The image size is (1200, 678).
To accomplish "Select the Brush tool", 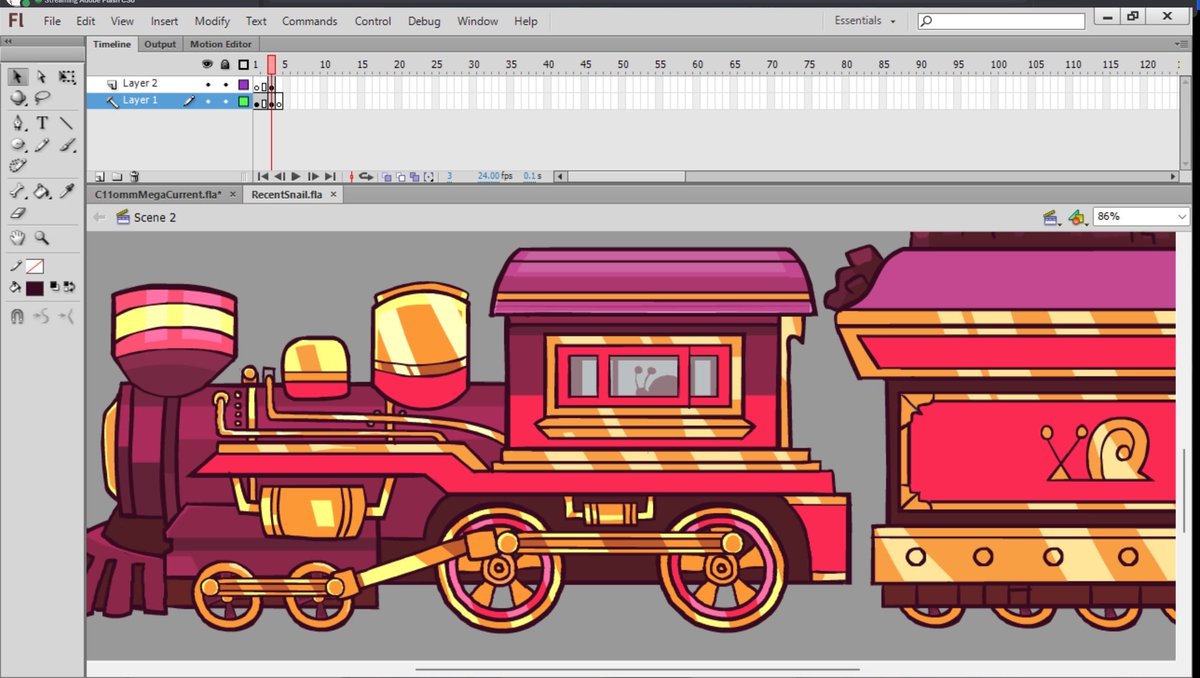I will point(67,145).
